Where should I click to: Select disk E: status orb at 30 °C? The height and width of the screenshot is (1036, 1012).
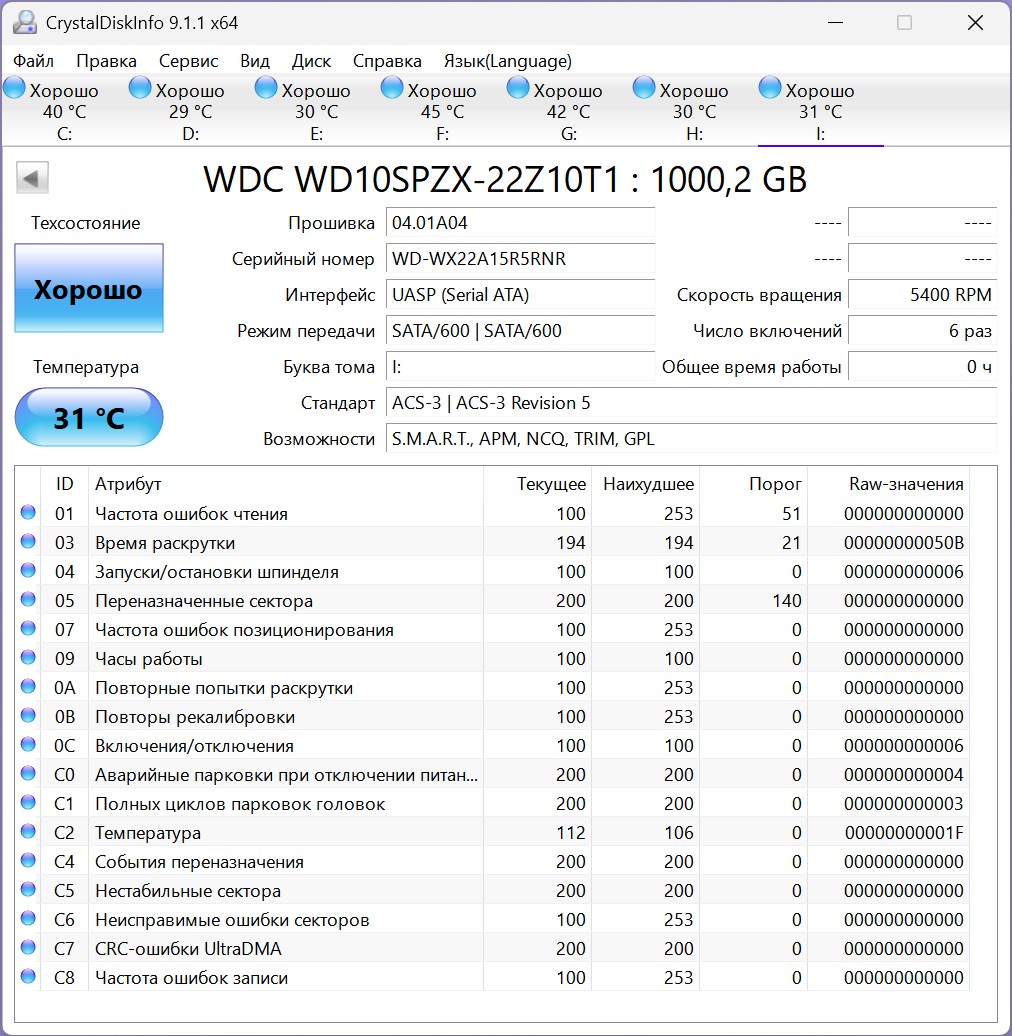(x=266, y=88)
